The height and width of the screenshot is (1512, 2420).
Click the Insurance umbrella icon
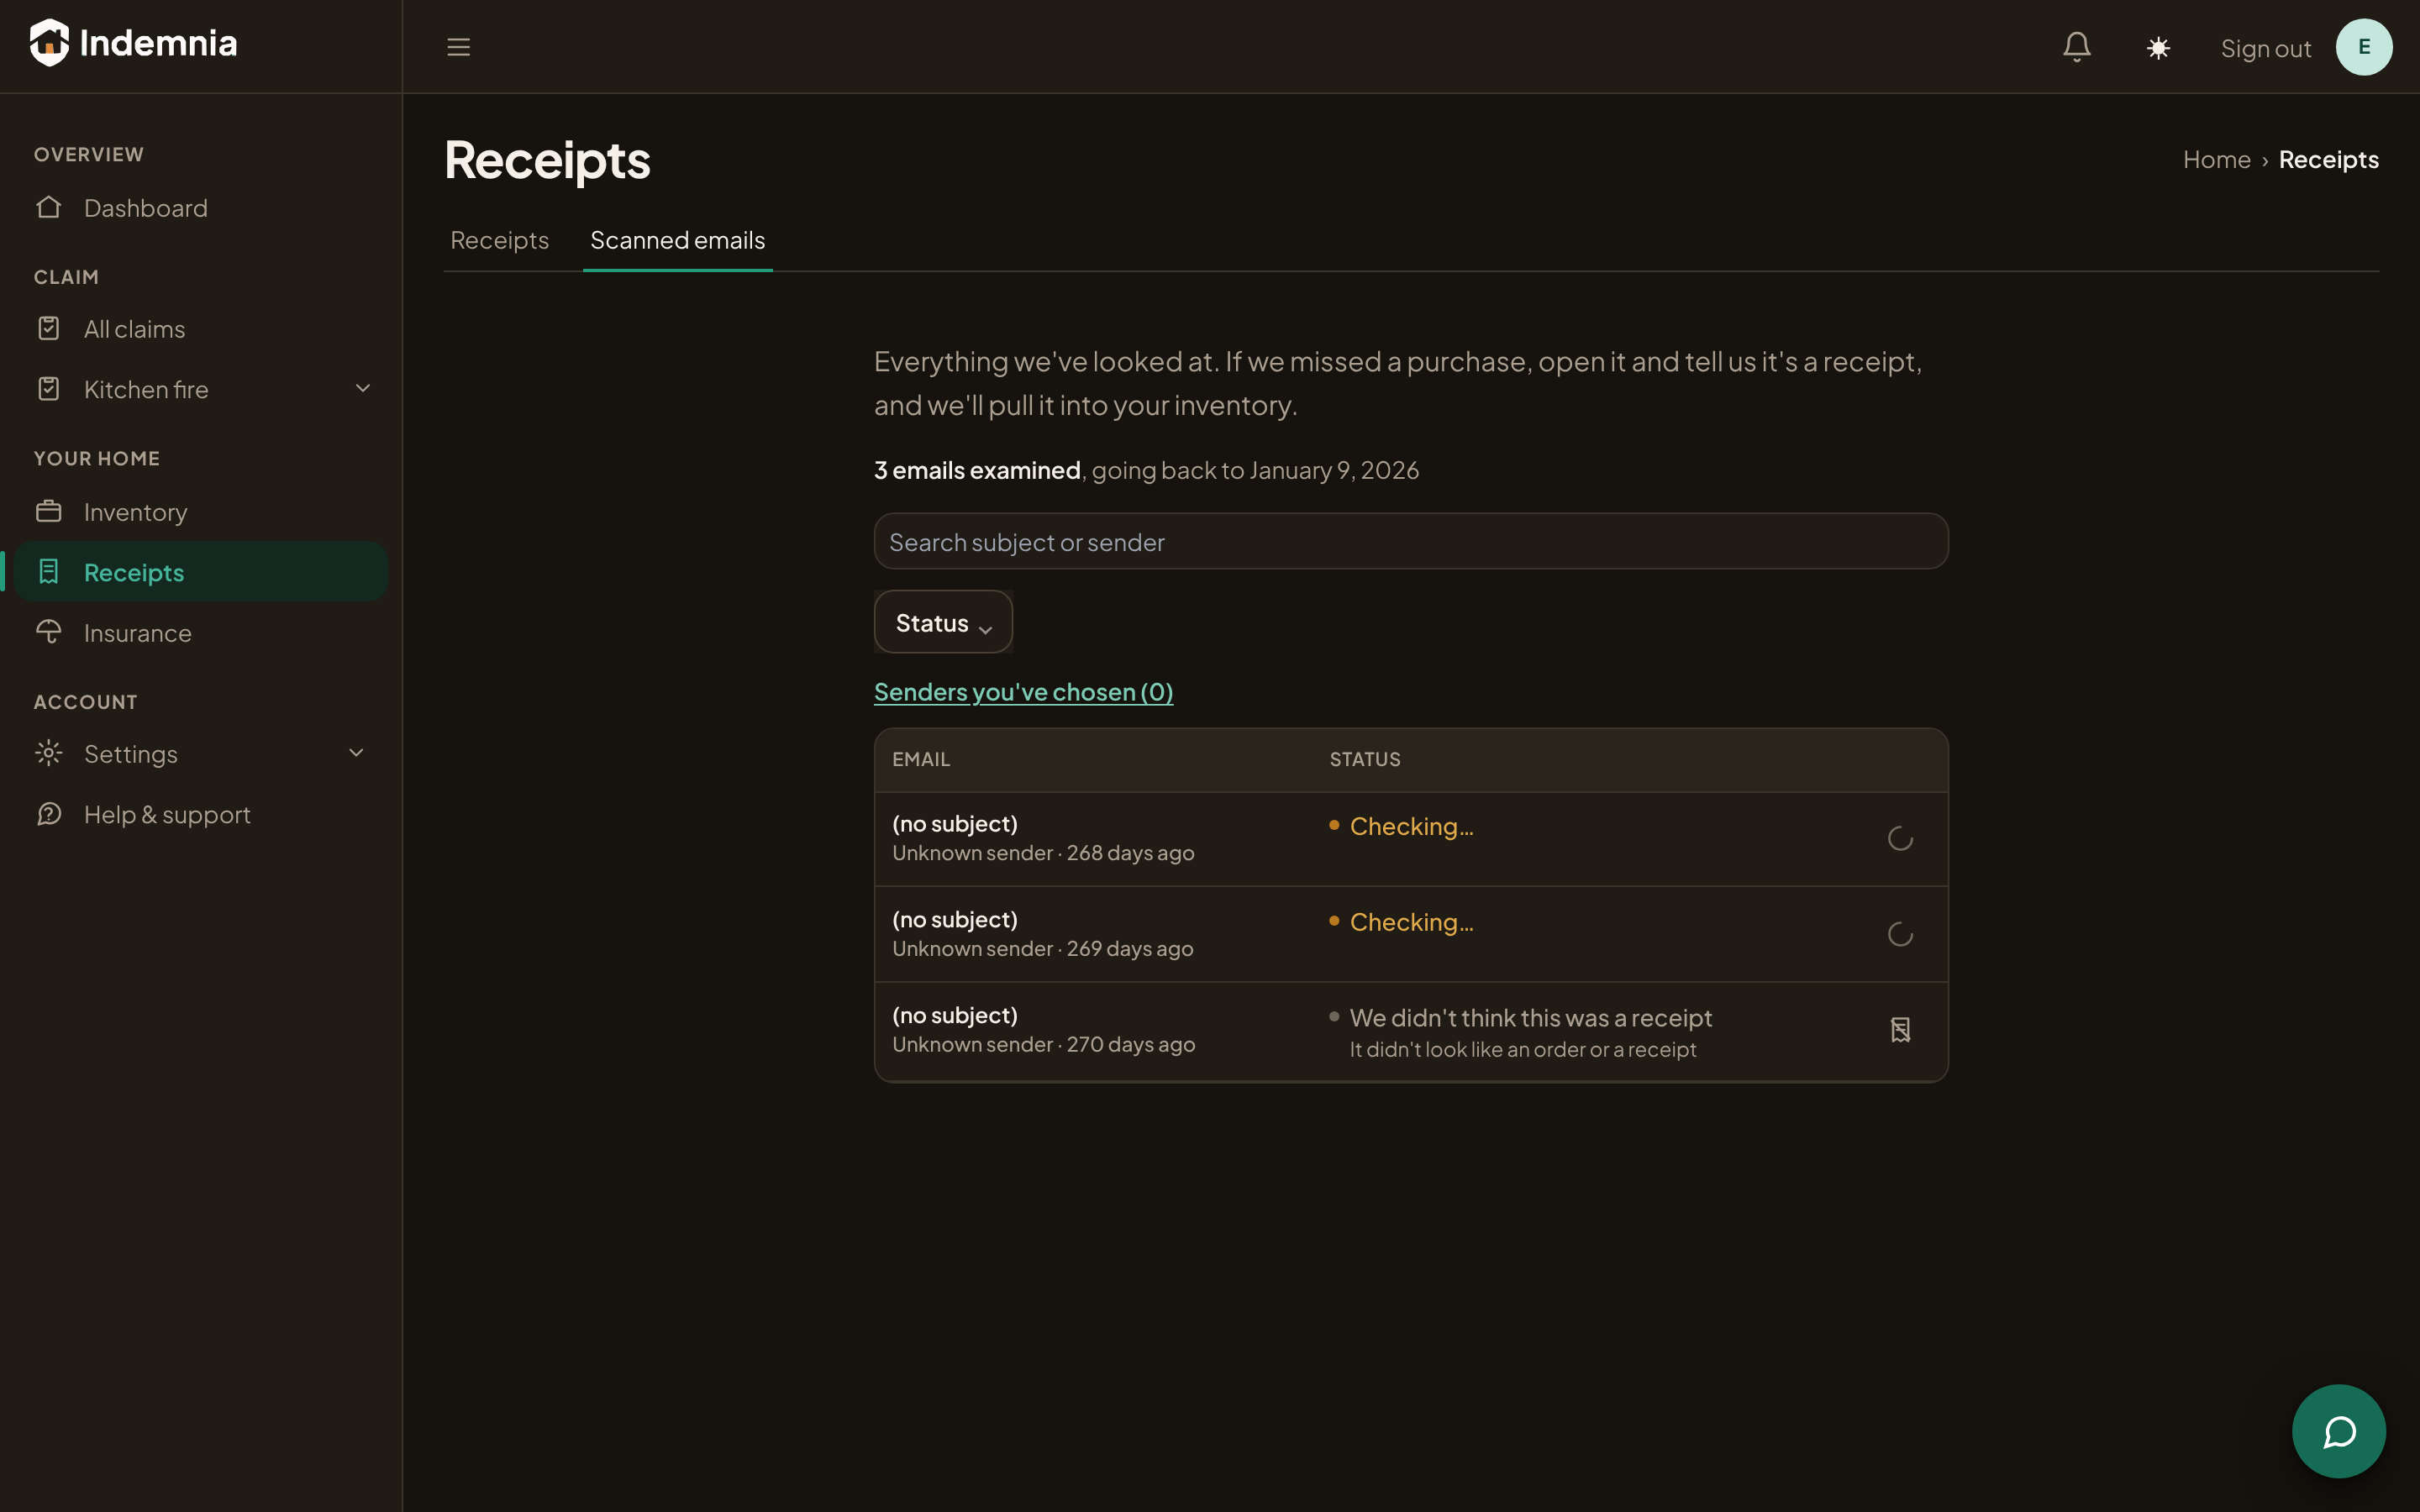(x=49, y=632)
